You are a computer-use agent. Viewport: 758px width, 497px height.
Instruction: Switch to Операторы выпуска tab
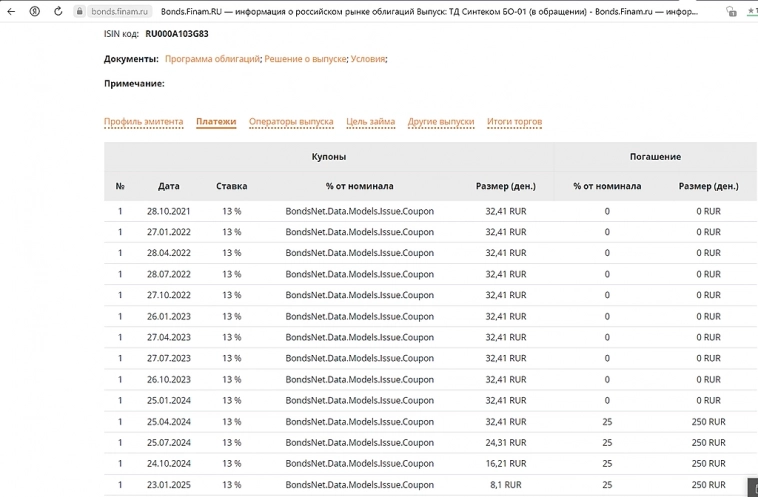tap(291, 122)
